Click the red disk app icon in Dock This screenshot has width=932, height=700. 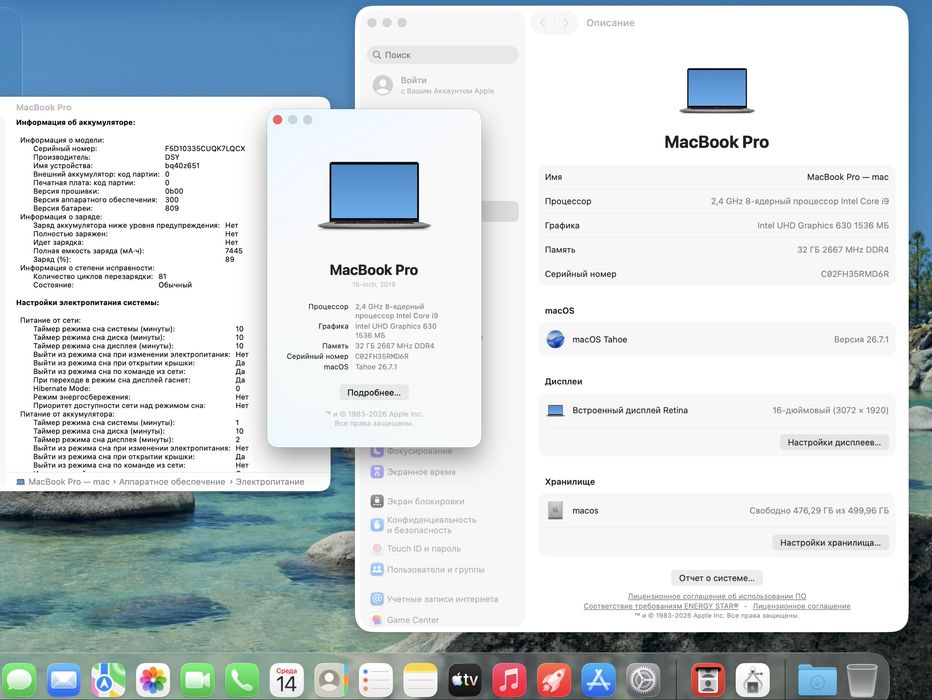coord(708,680)
